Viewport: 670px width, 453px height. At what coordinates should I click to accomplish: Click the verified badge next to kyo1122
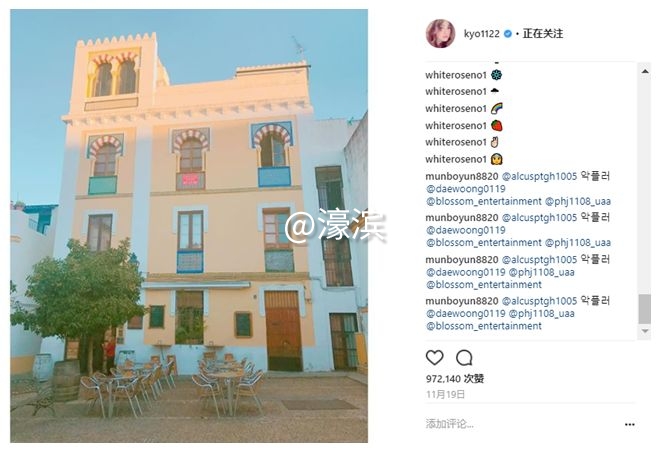pos(508,34)
